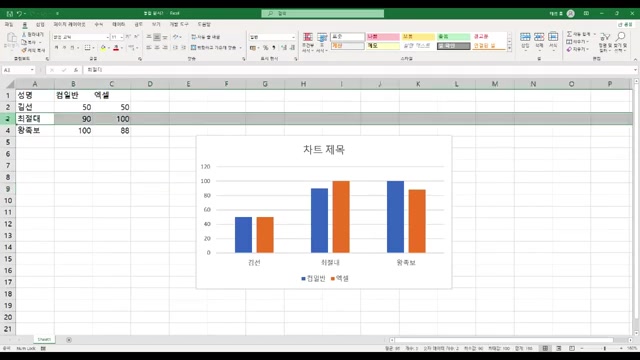This screenshot has height=360, width=640.
Task: Toggle Align Right button
Action: (x=165, y=48)
